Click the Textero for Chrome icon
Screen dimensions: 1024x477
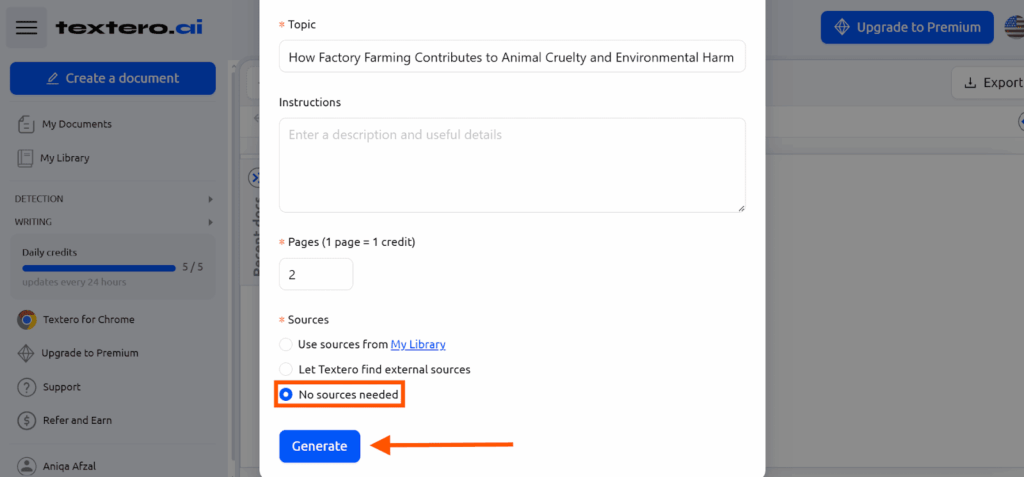click(x=26, y=320)
